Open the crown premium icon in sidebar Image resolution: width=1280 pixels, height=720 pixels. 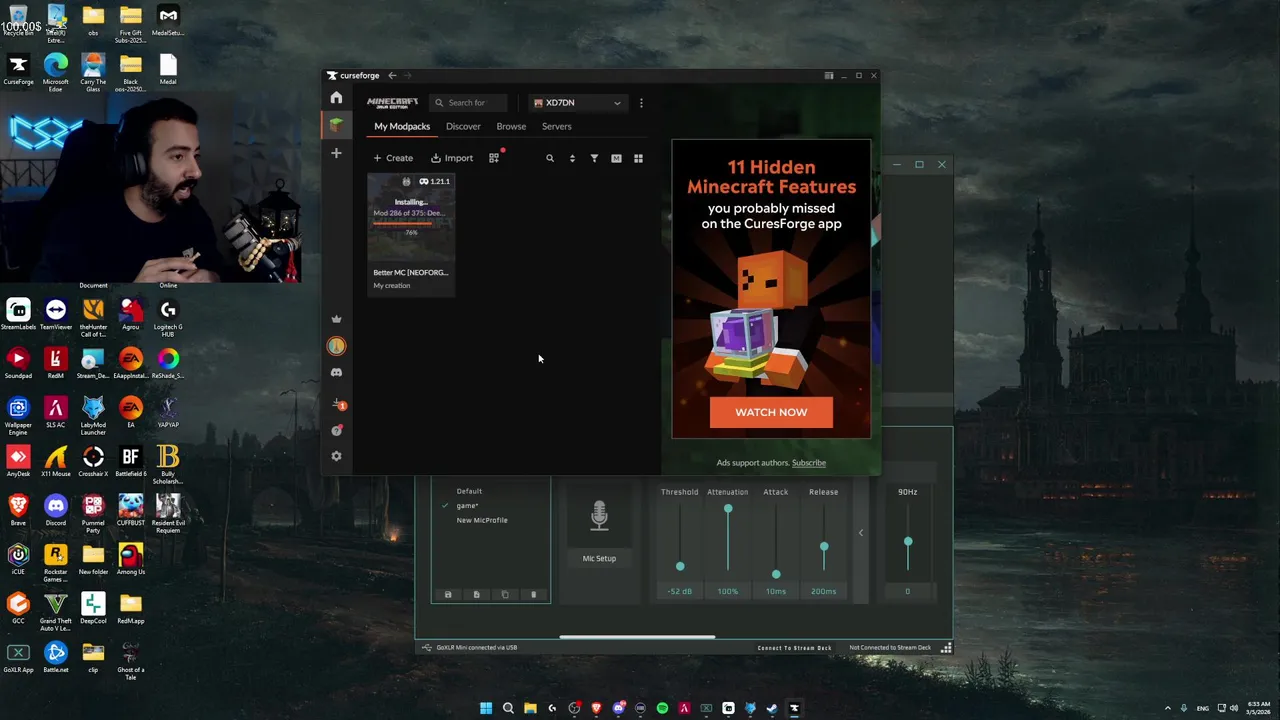tap(336, 319)
